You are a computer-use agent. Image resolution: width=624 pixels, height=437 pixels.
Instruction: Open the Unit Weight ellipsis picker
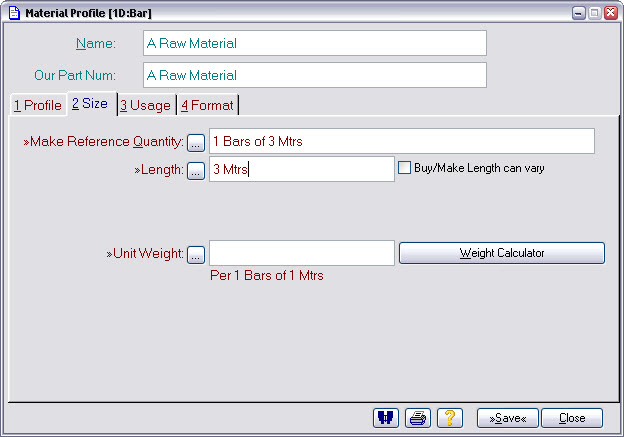point(196,255)
